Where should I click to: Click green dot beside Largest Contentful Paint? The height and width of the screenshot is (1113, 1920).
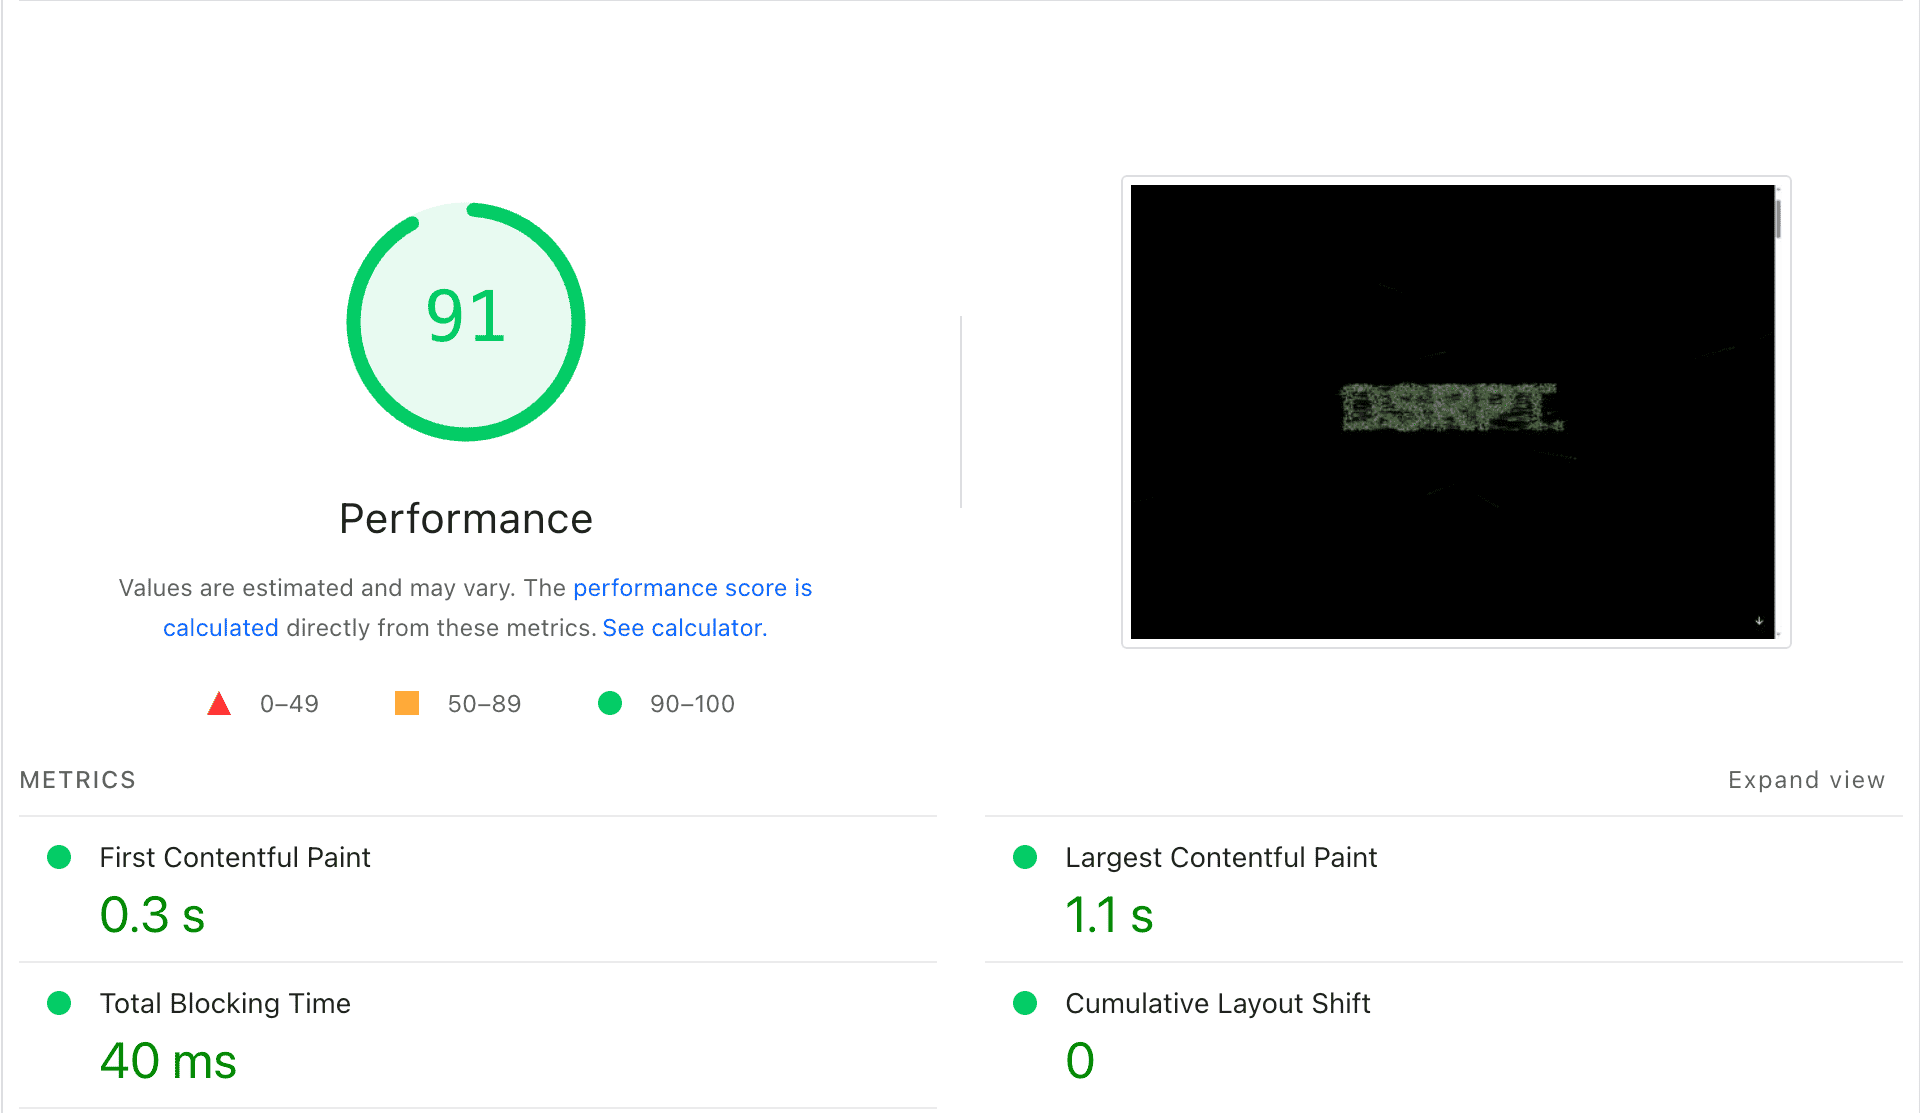pyautogui.click(x=1025, y=857)
